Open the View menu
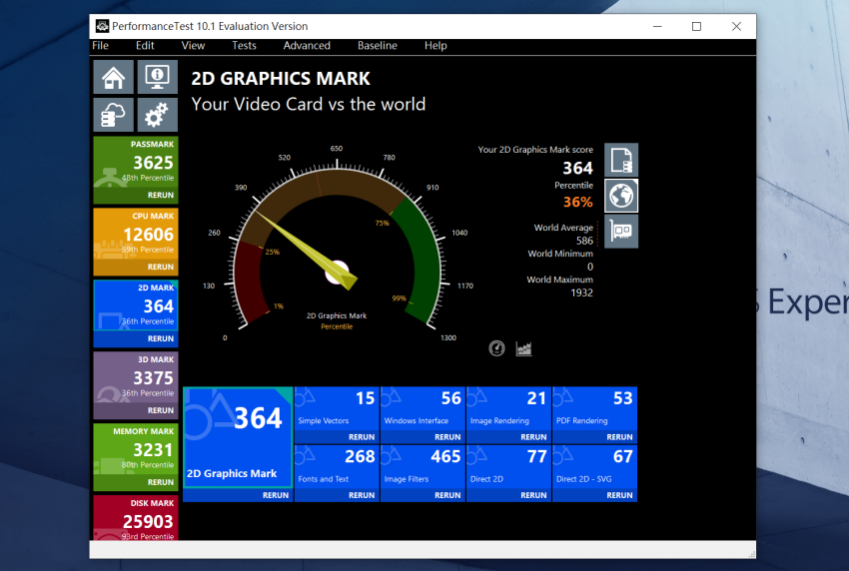 [193, 45]
